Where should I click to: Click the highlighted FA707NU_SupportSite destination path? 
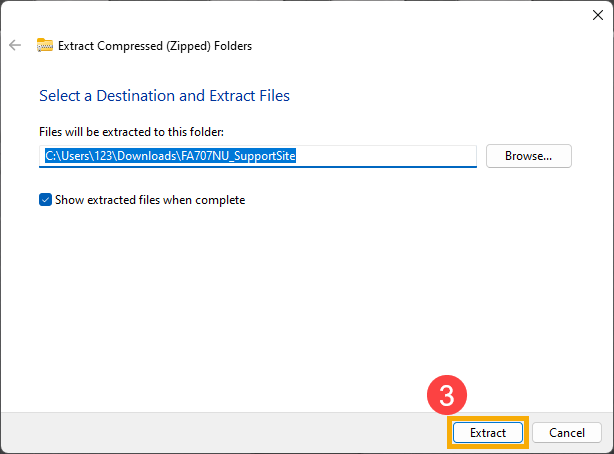(x=170, y=156)
